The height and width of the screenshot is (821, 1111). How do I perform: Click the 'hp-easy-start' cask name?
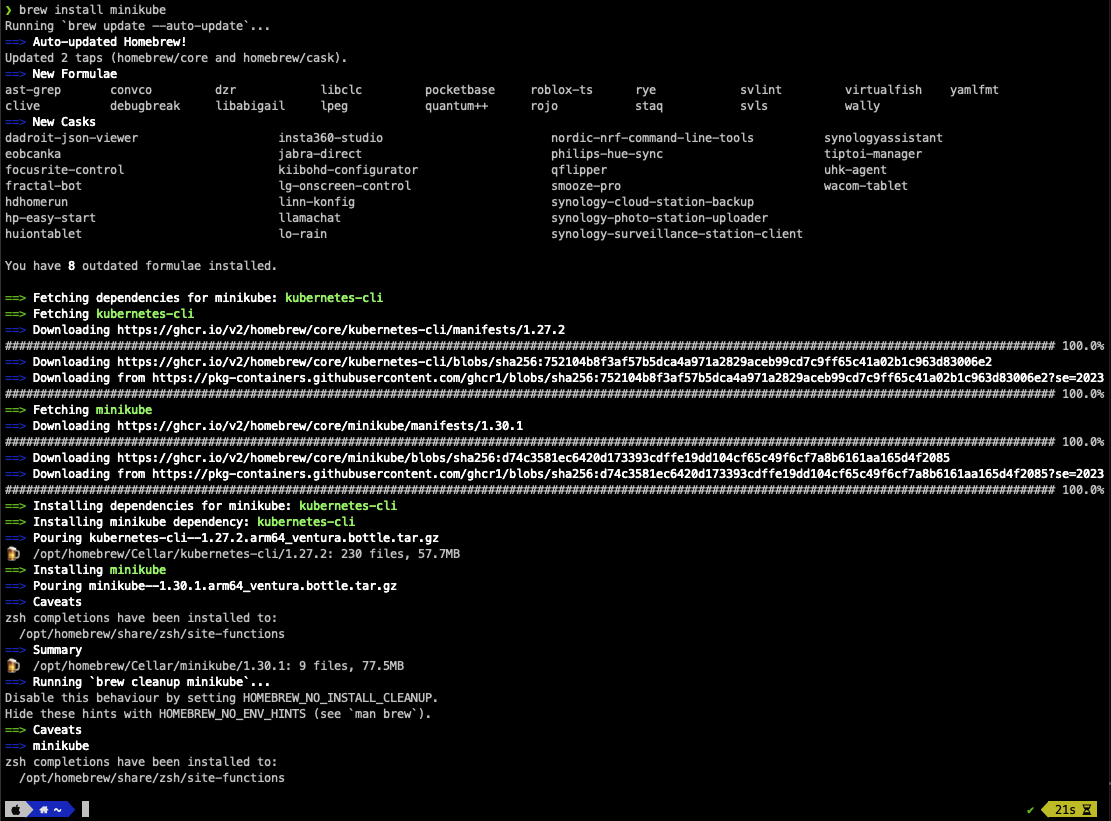[50, 218]
